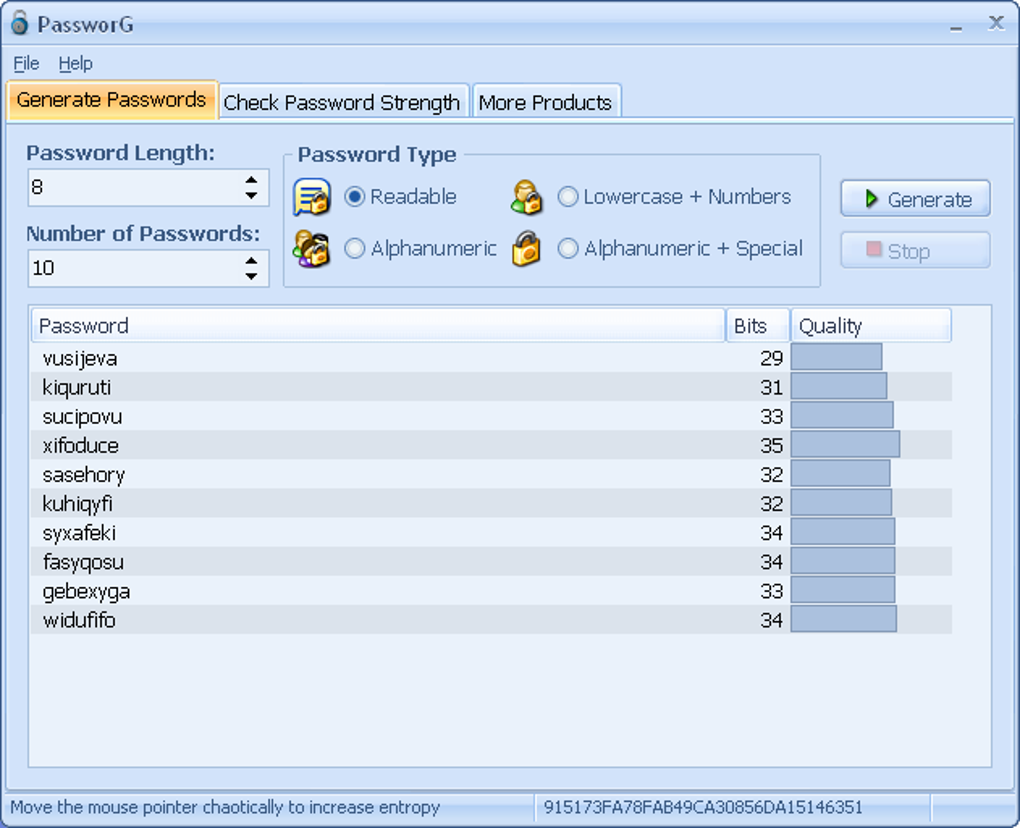Sort by the Password column header
Viewport: 1020px width, 828px height.
(x=378, y=325)
